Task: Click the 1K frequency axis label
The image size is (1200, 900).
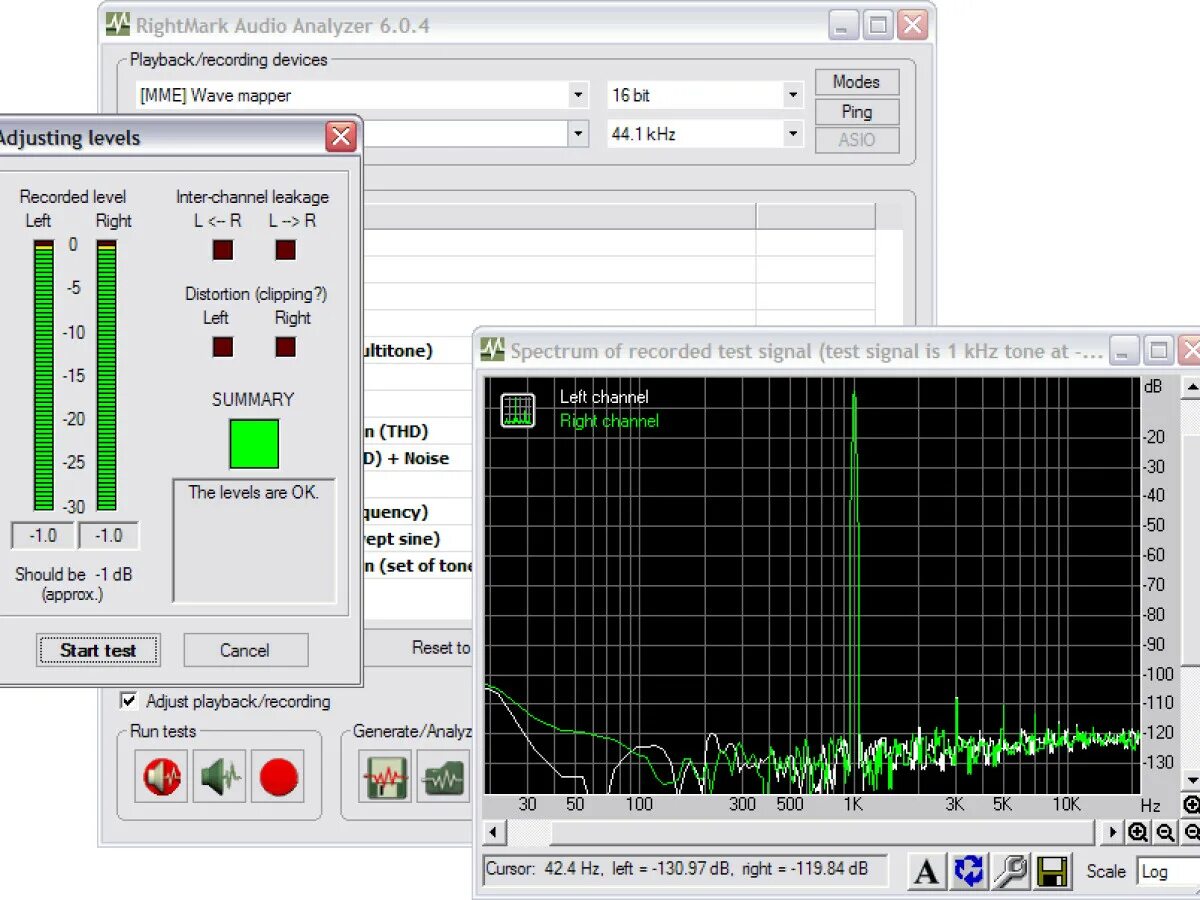Action: pos(852,804)
